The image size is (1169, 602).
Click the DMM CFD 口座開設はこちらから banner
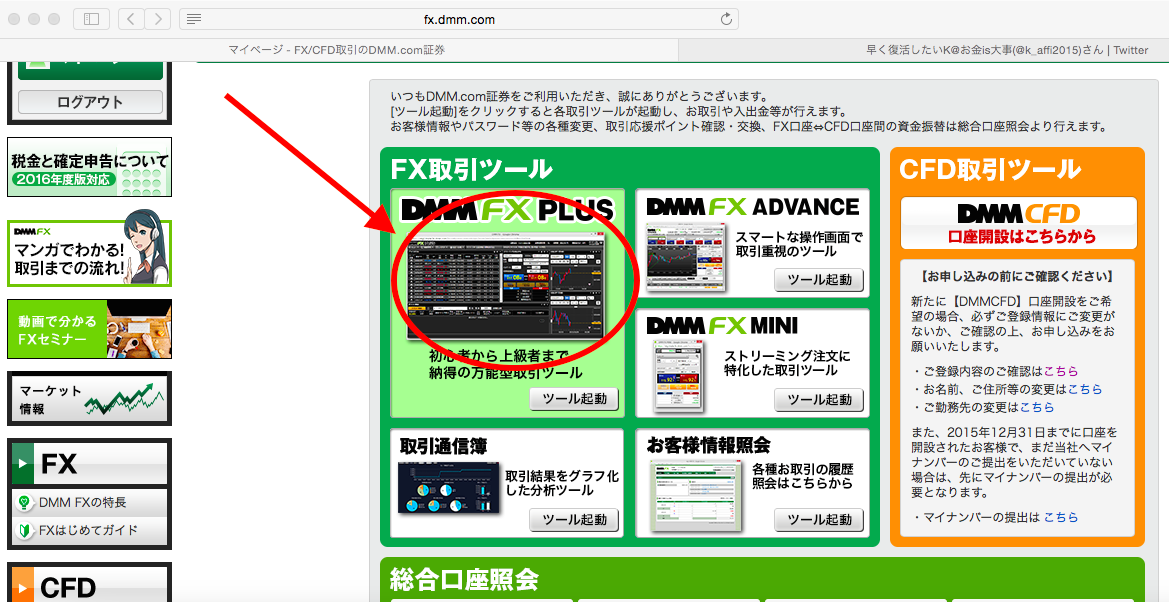(1018, 223)
